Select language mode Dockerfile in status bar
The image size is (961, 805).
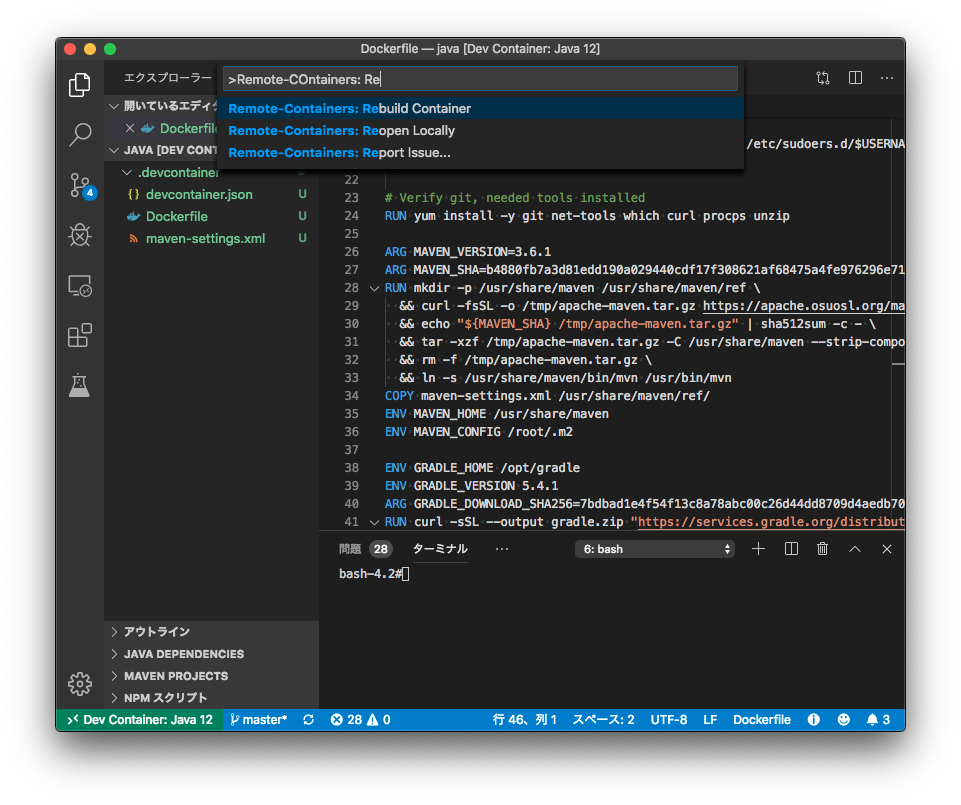[x=762, y=720]
